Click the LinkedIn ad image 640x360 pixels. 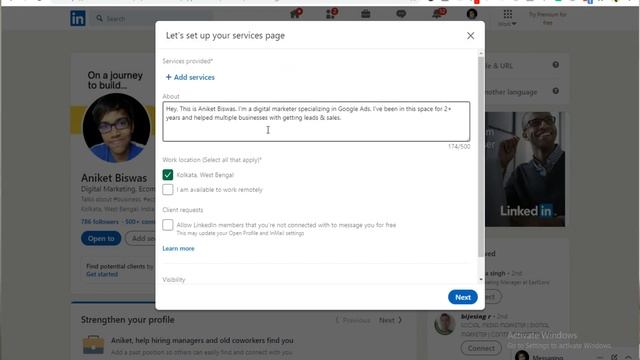pyautogui.click(x=525, y=169)
